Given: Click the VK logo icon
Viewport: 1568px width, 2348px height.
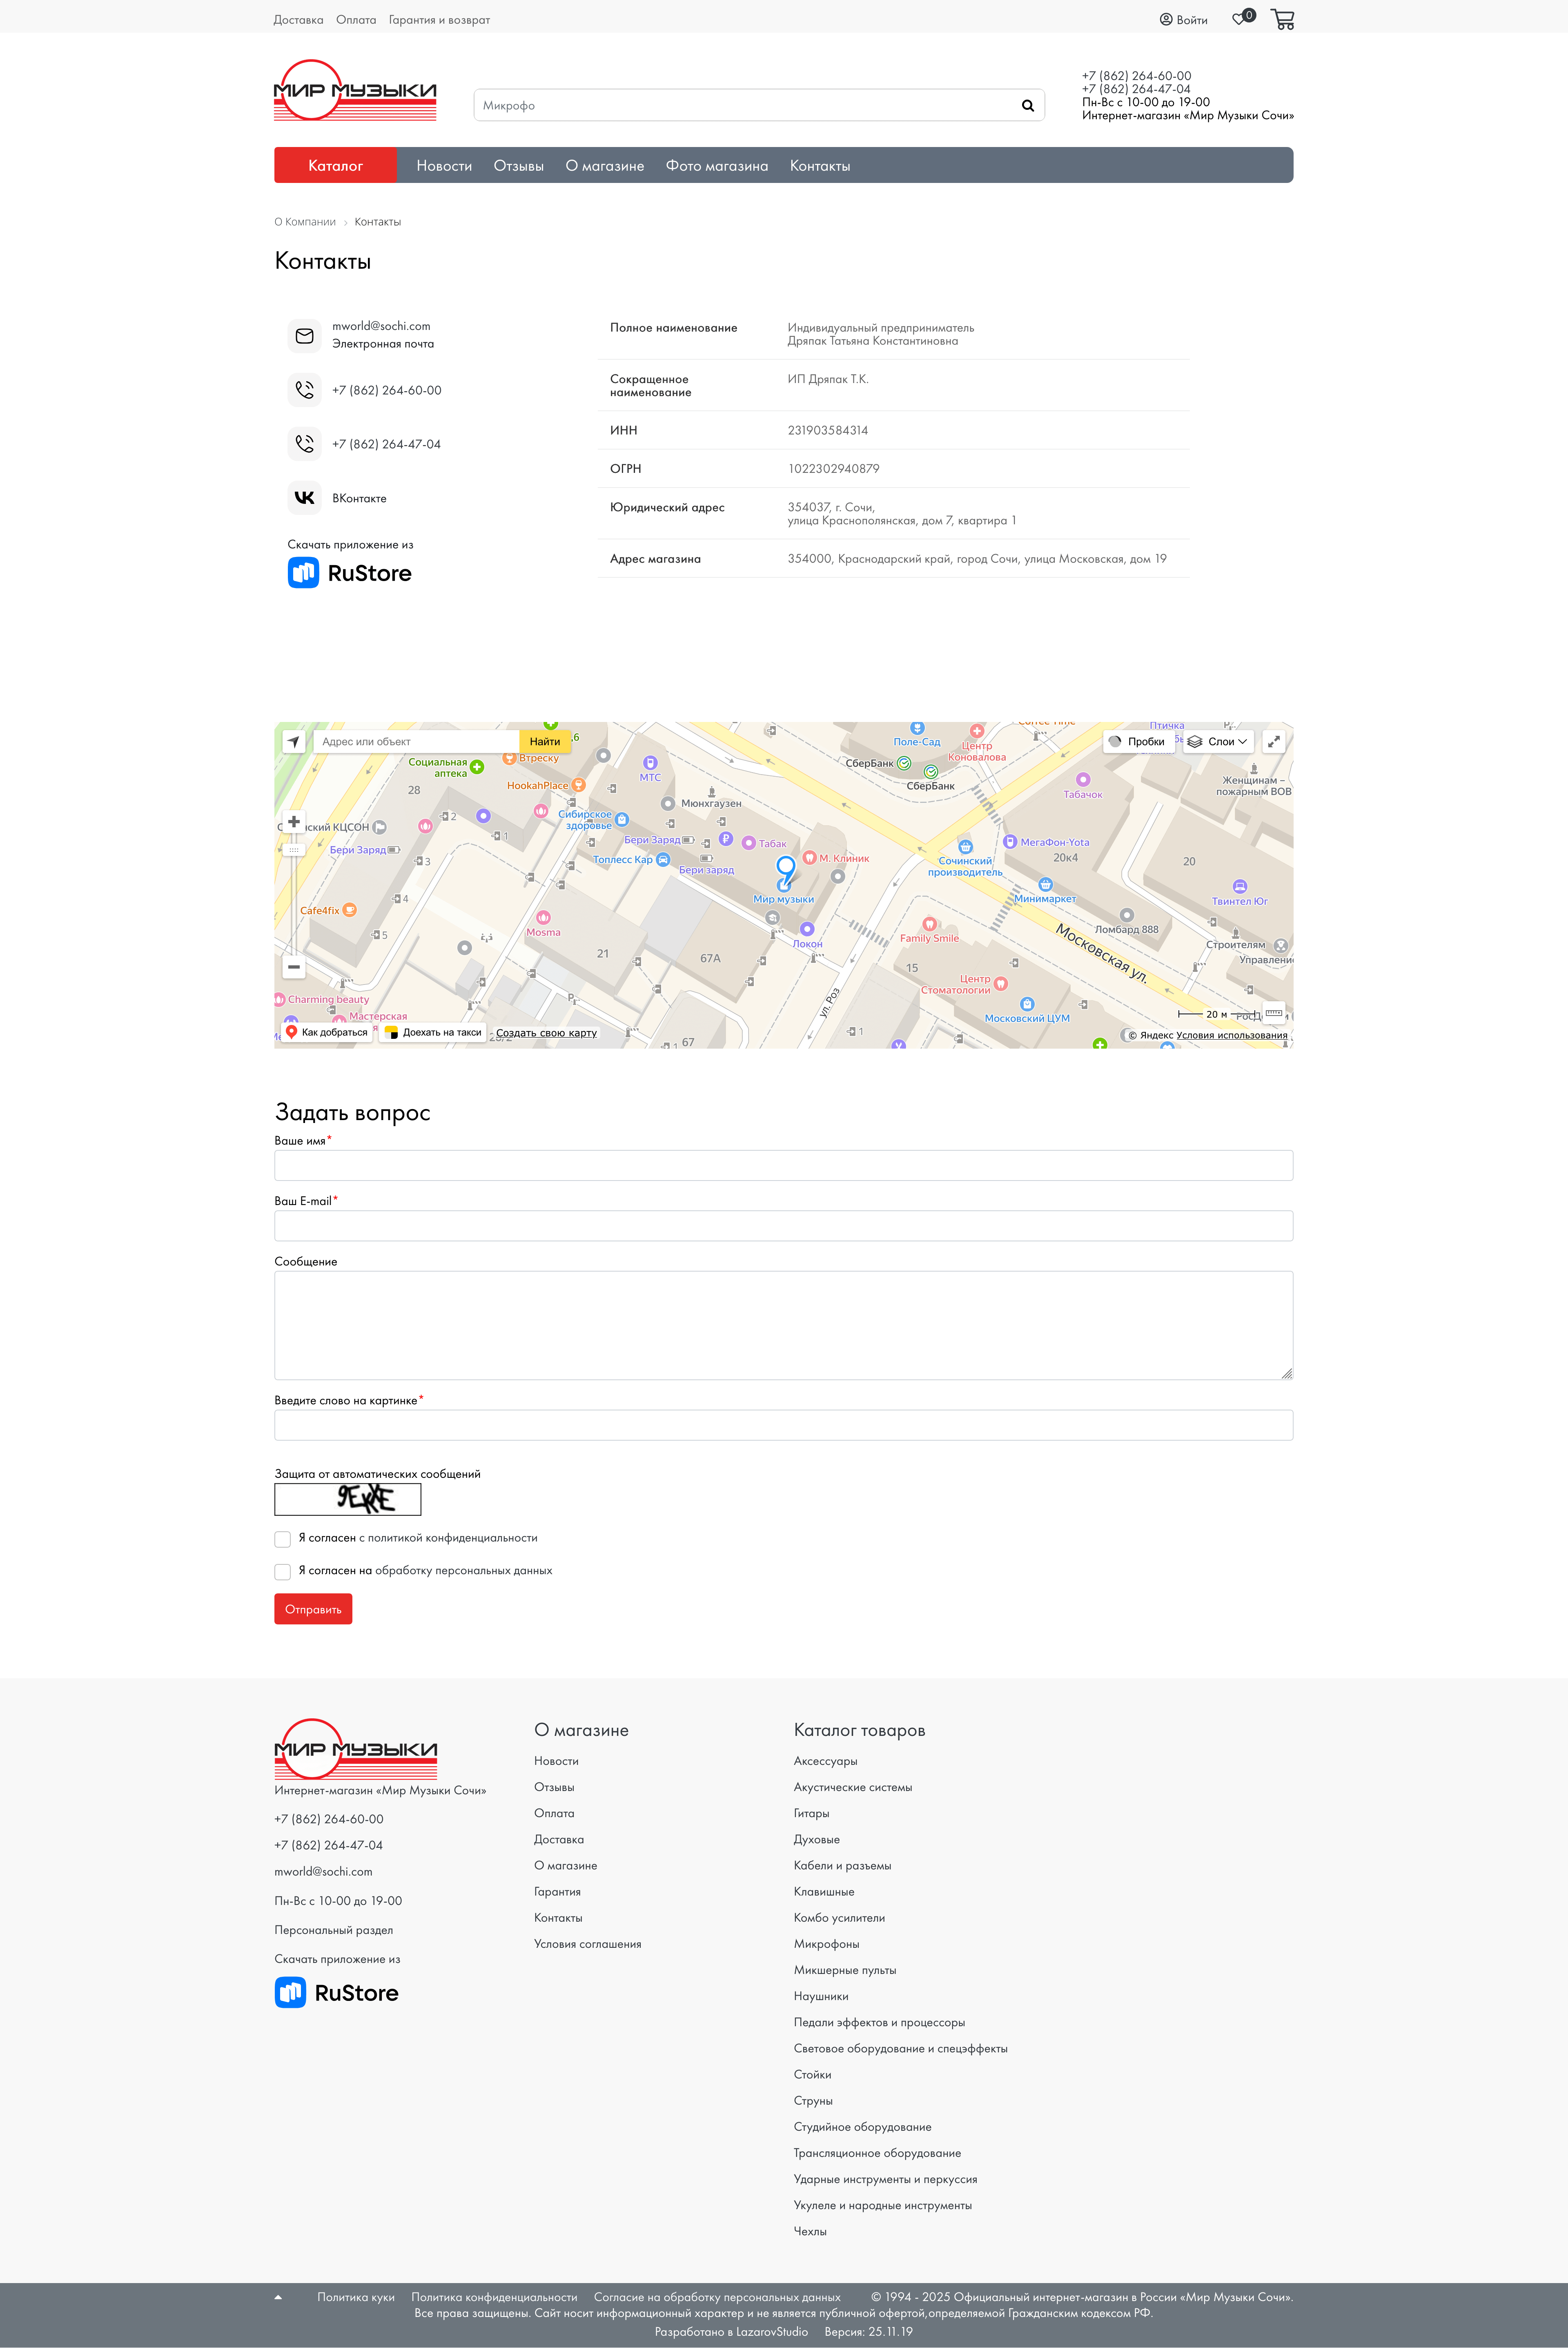Looking at the screenshot, I should (305, 498).
